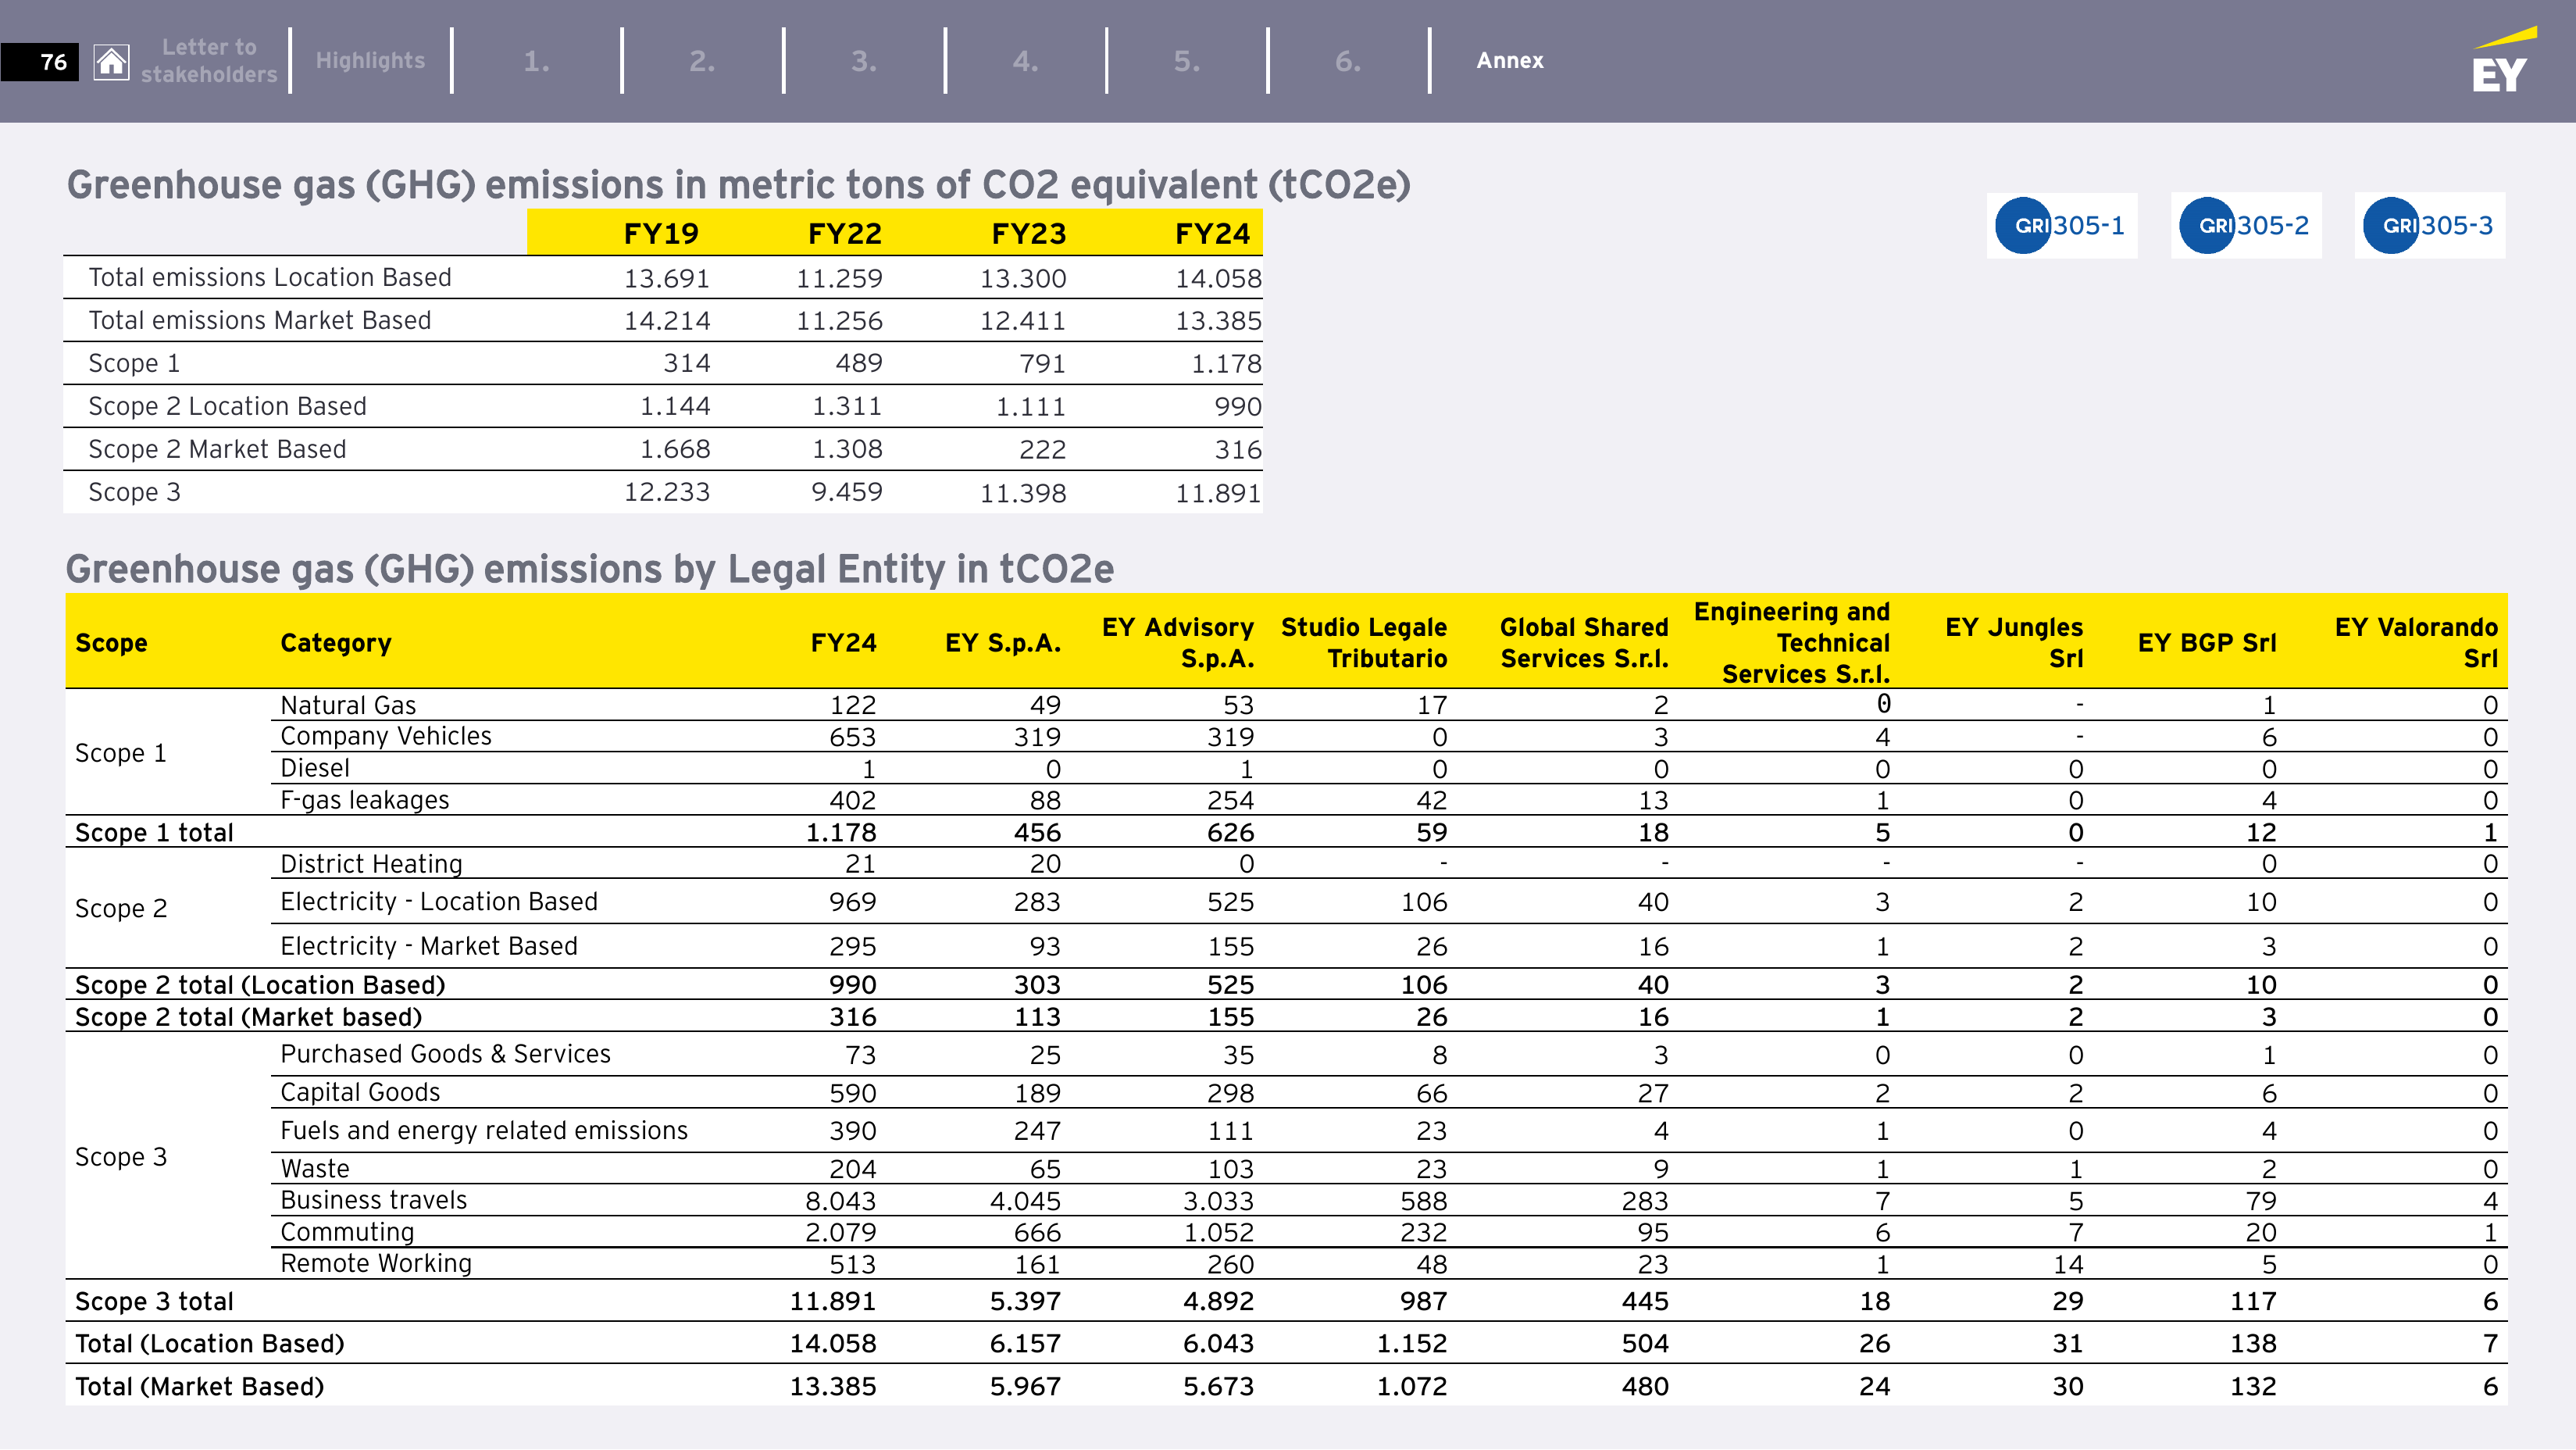The image size is (2576, 1450).
Task: Jump to chapter 5.
Action: tap(1187, 62)
